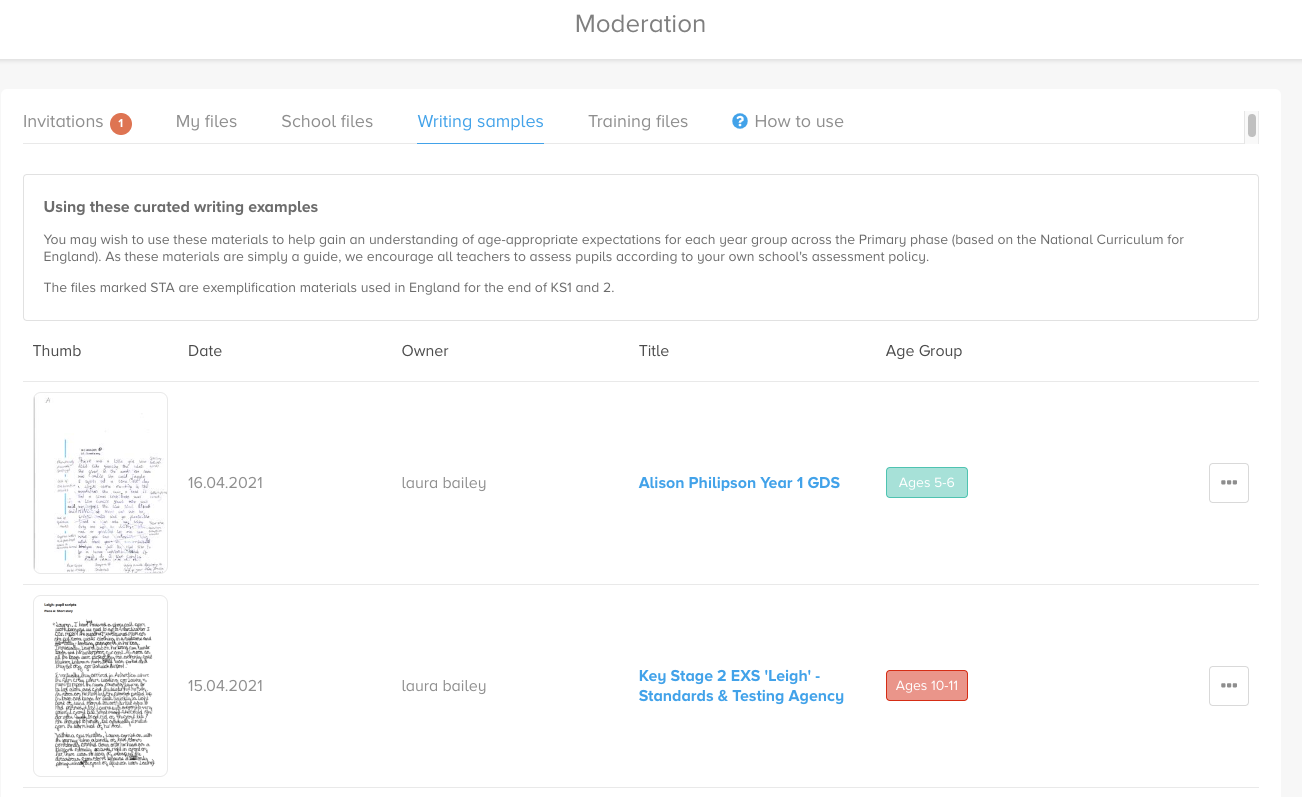Screen dimensions: 1302x797
Task: Open the School files tab
Action: [327, 121]
